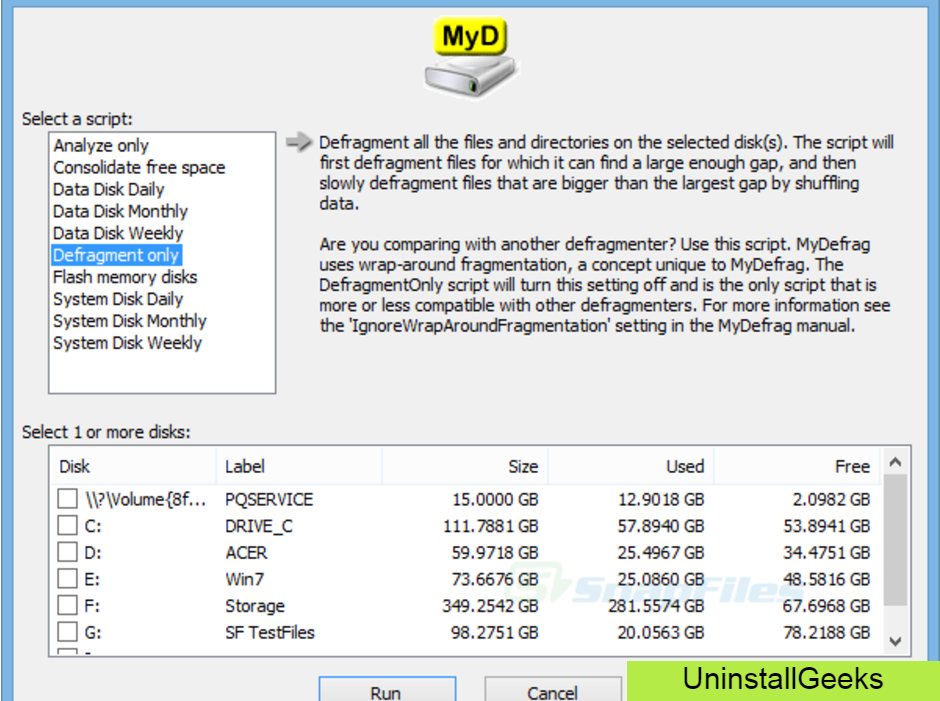Screen dimensions: 940x701
Task: Check the E: Win7 disk checkbox
Action: click(67, 579)
